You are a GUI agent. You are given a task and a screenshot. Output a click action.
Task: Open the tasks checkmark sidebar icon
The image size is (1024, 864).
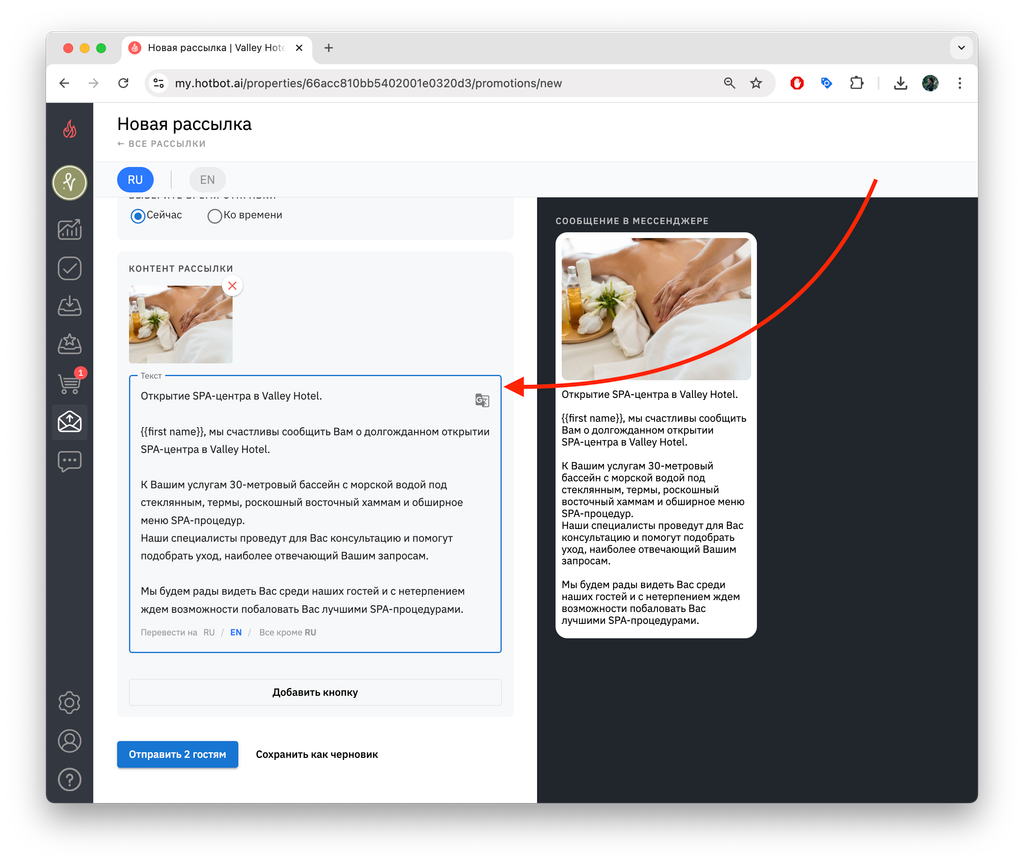point(70,268)
